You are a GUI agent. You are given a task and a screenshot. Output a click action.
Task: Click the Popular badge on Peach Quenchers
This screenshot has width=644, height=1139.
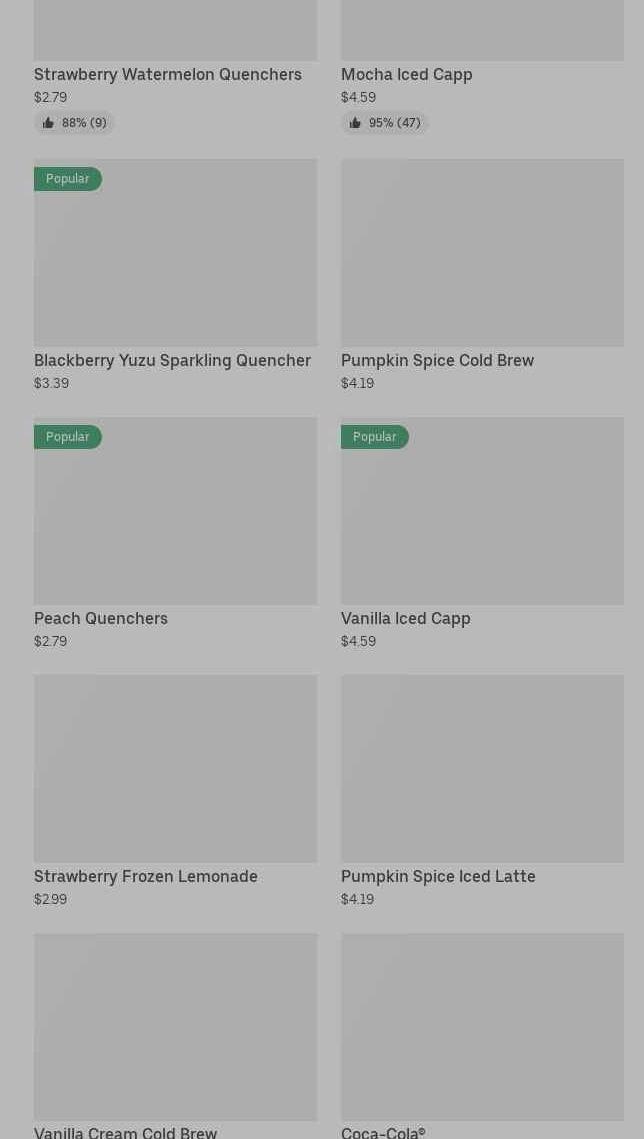tap(67, 437)
